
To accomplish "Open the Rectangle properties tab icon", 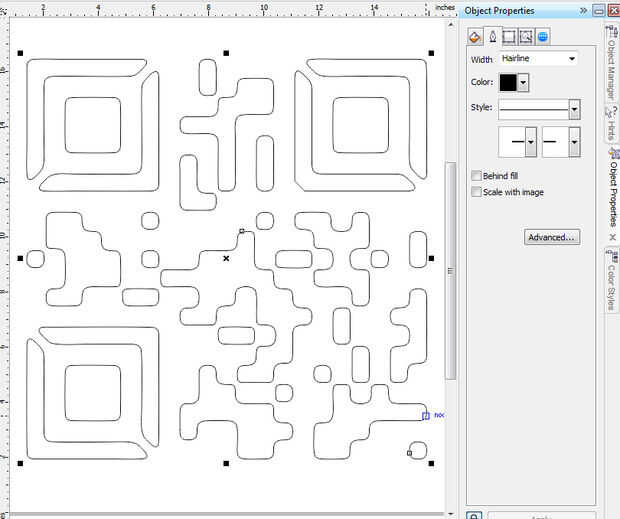I will 509,37.
